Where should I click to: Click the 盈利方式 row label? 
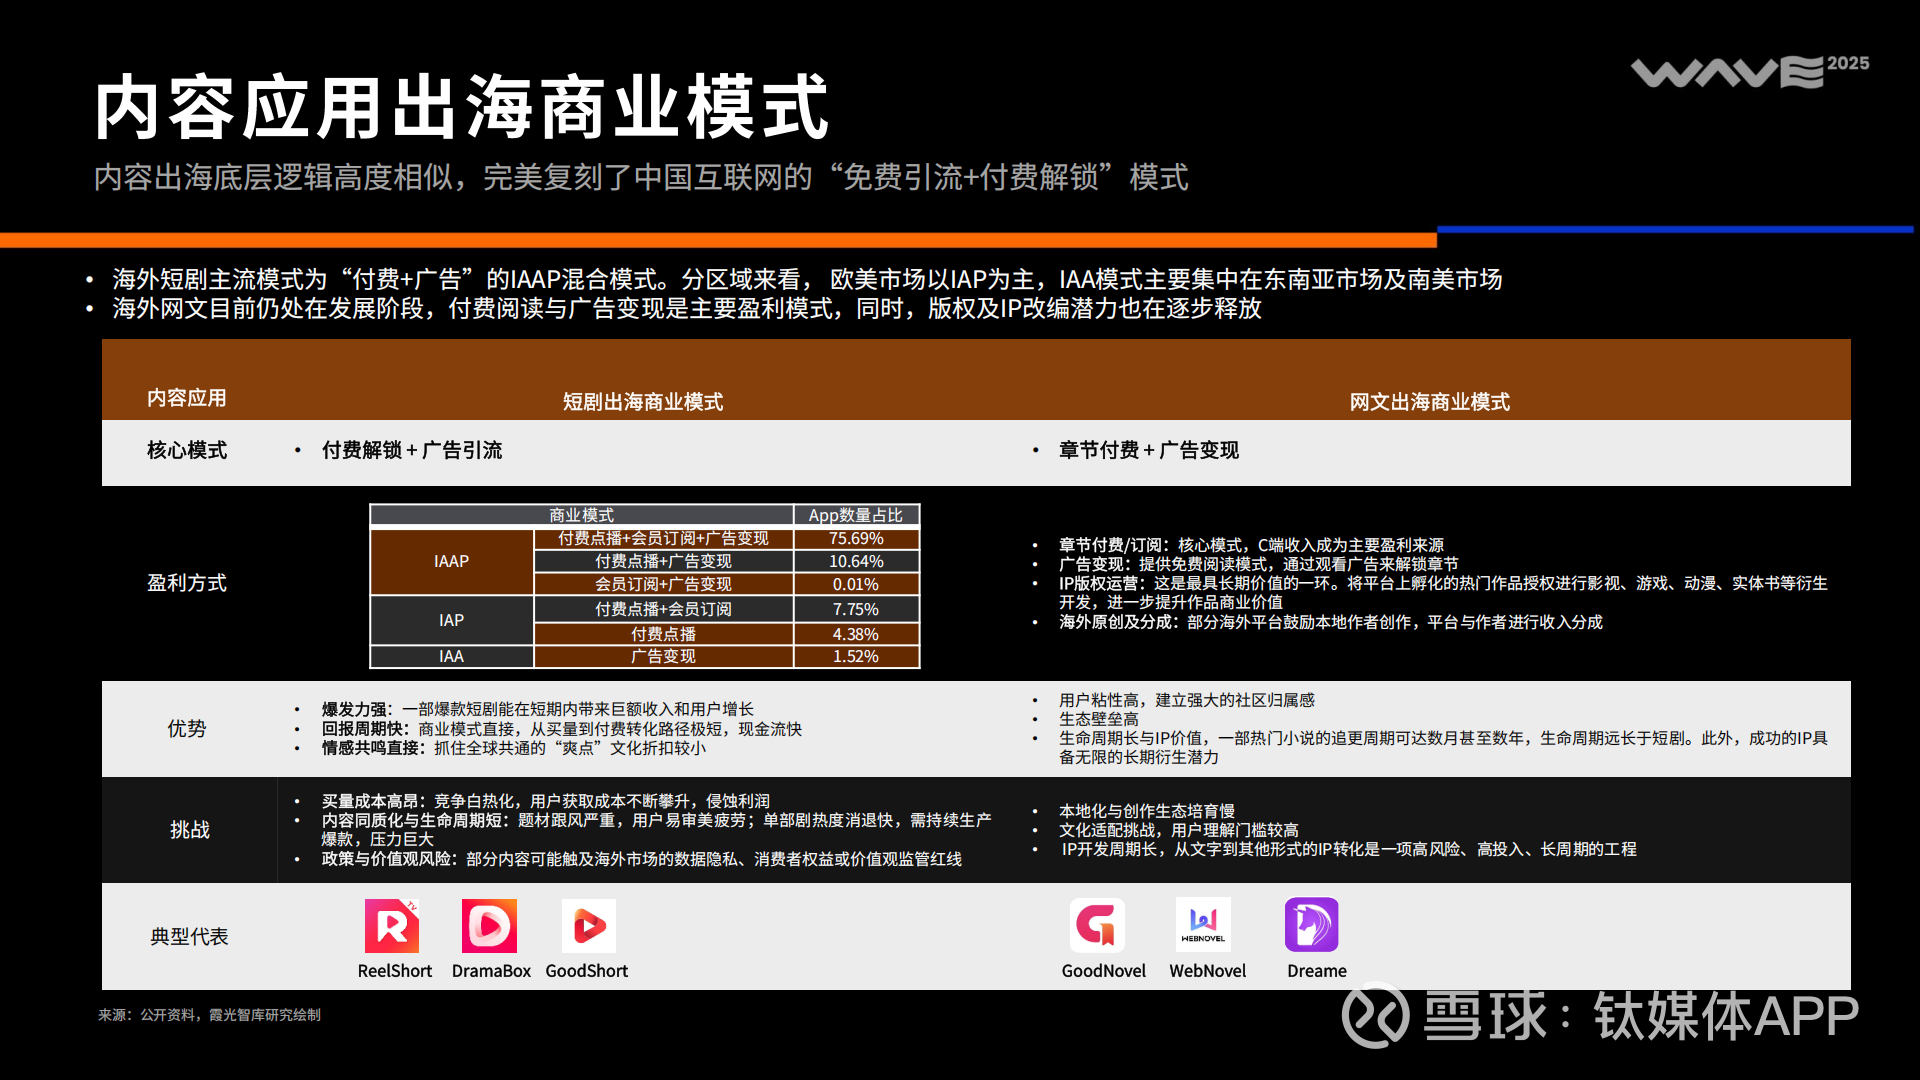[x=187, y=583]
